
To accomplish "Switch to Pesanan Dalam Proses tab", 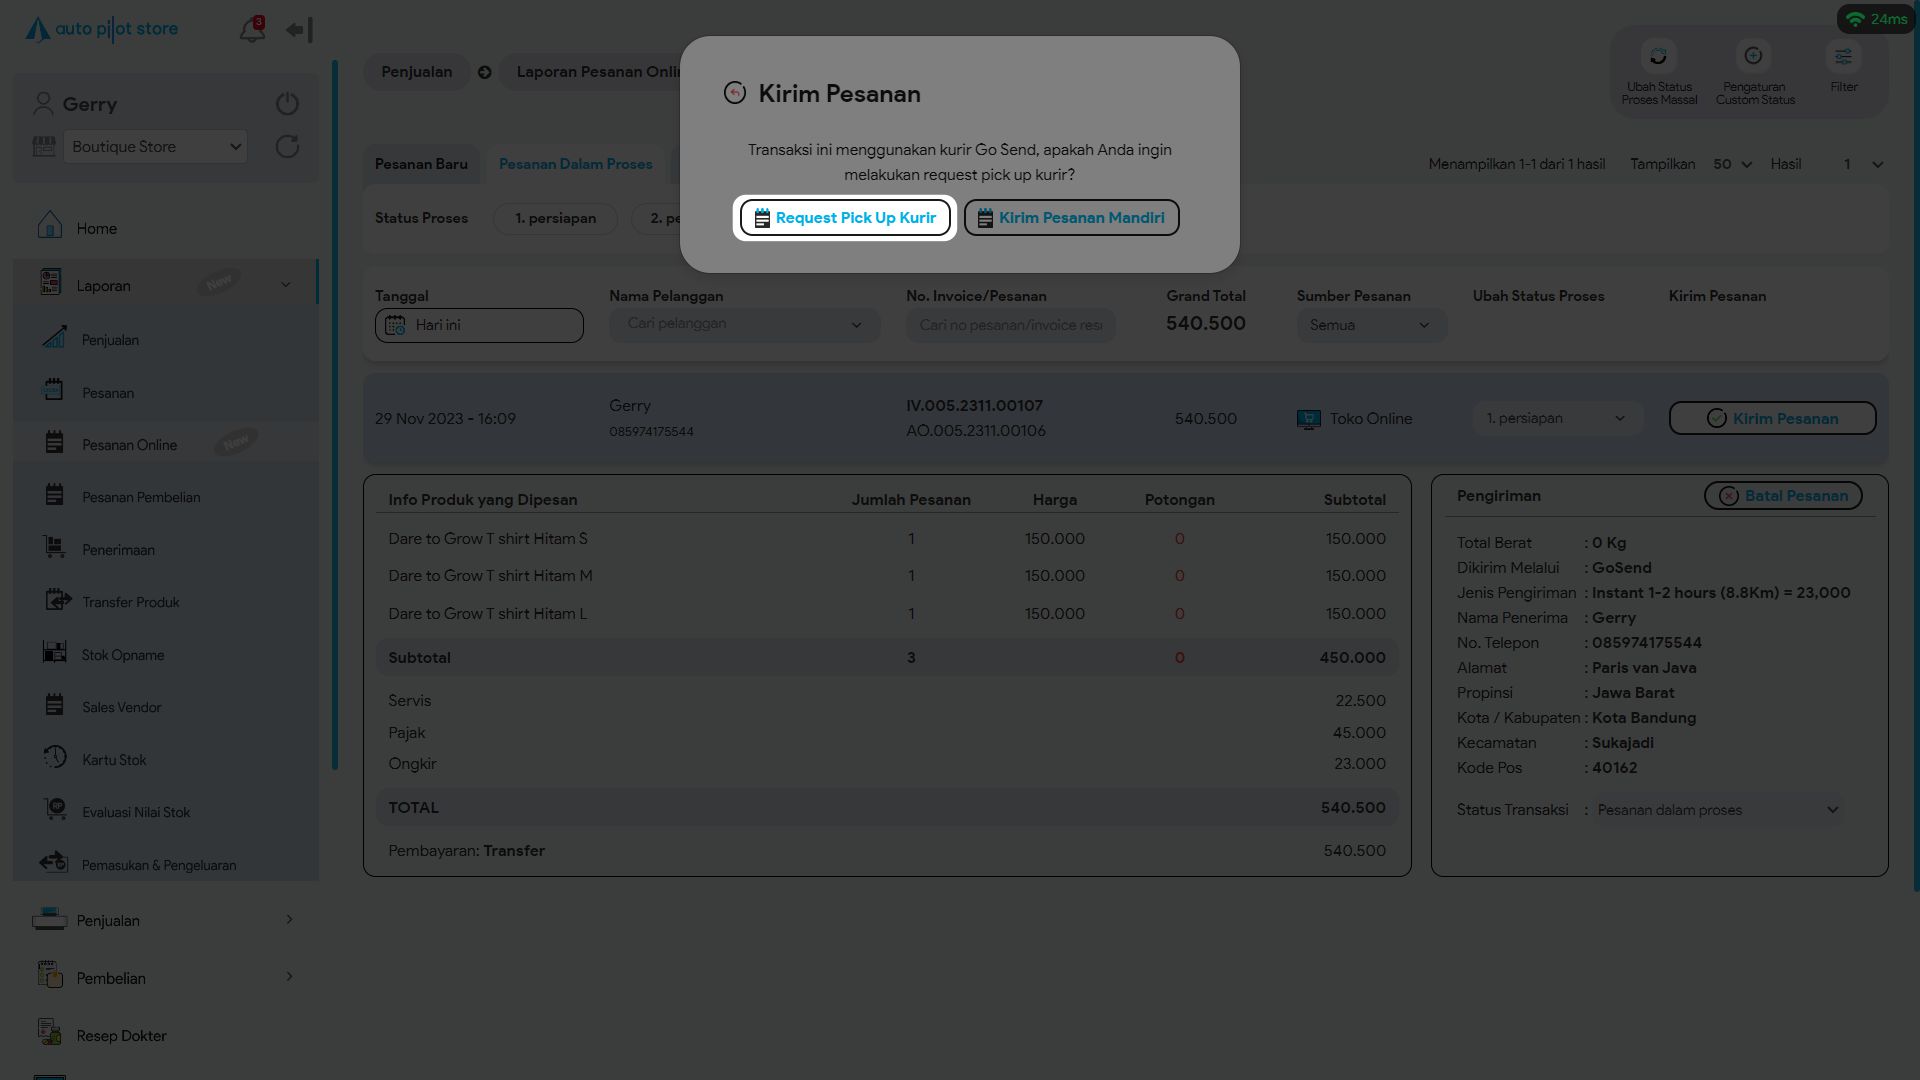I will click(575, 164).
